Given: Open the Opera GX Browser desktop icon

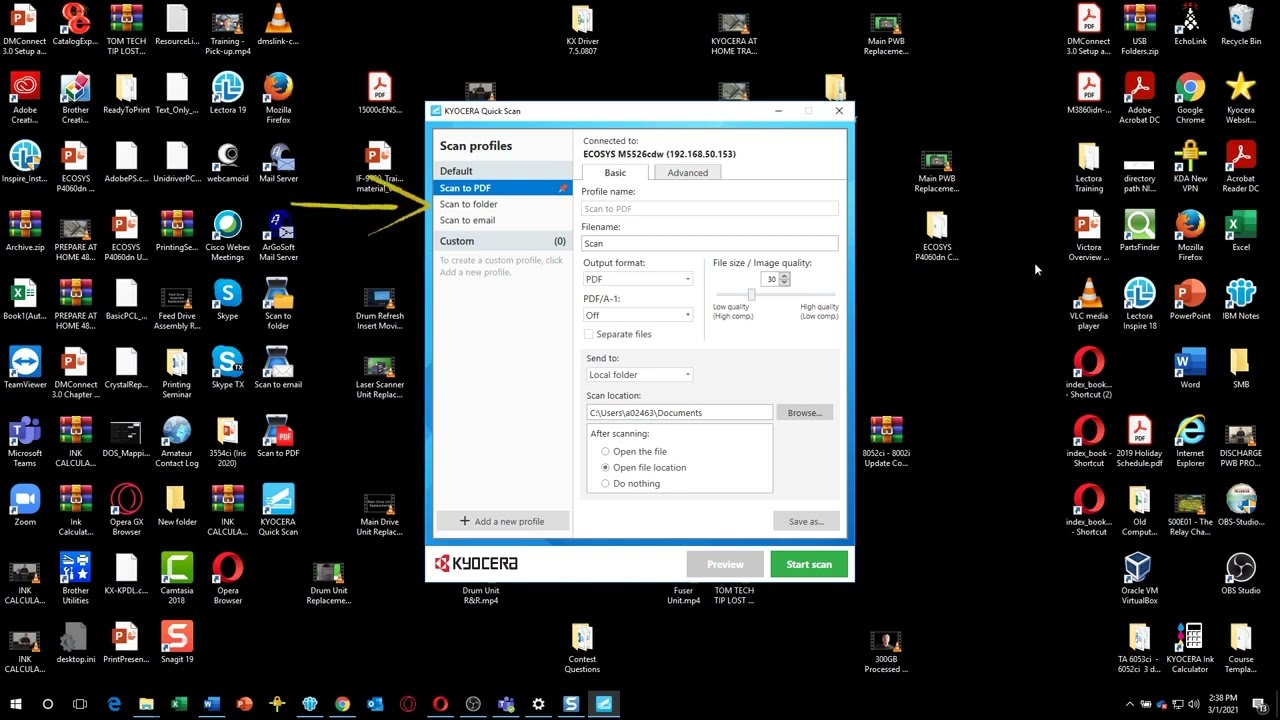Looking at the screenshot, I should click(126, 510).
